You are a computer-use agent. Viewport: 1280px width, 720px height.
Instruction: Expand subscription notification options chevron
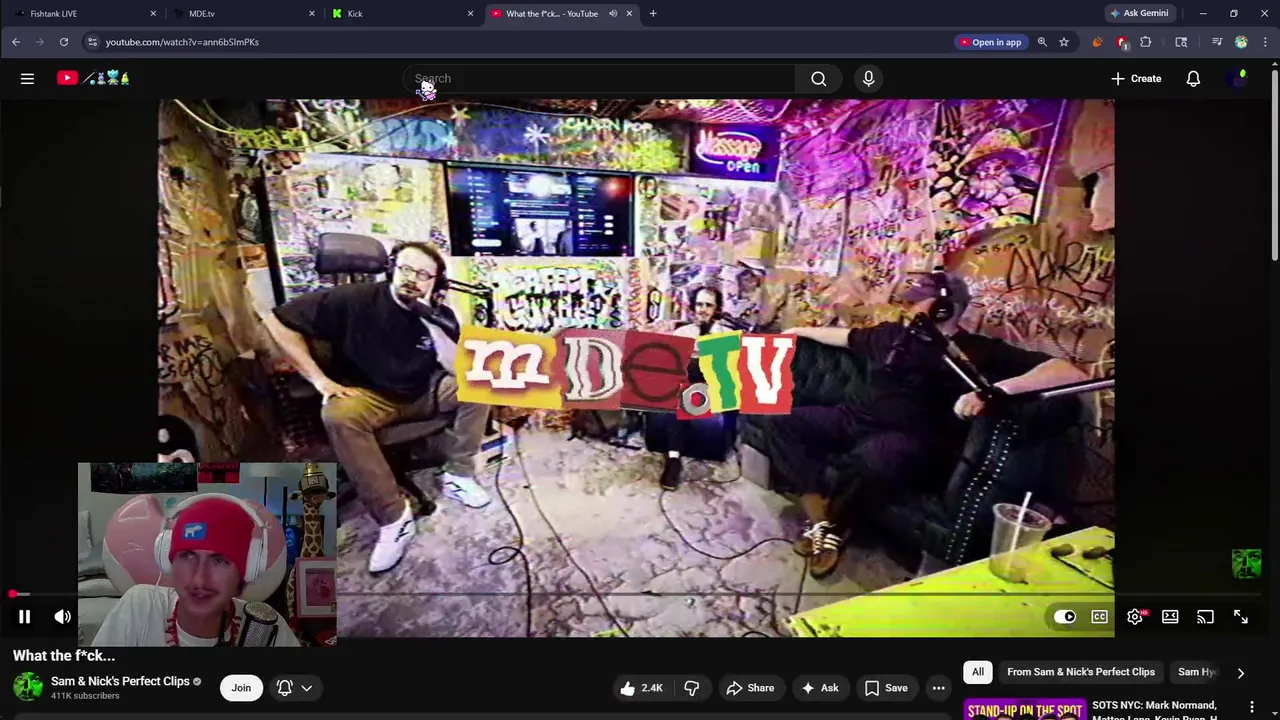[x=307, y=688]
